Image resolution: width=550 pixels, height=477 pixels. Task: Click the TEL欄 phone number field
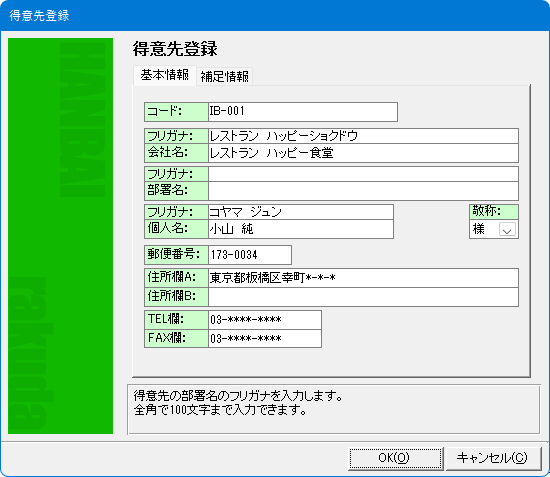(265, 320)
